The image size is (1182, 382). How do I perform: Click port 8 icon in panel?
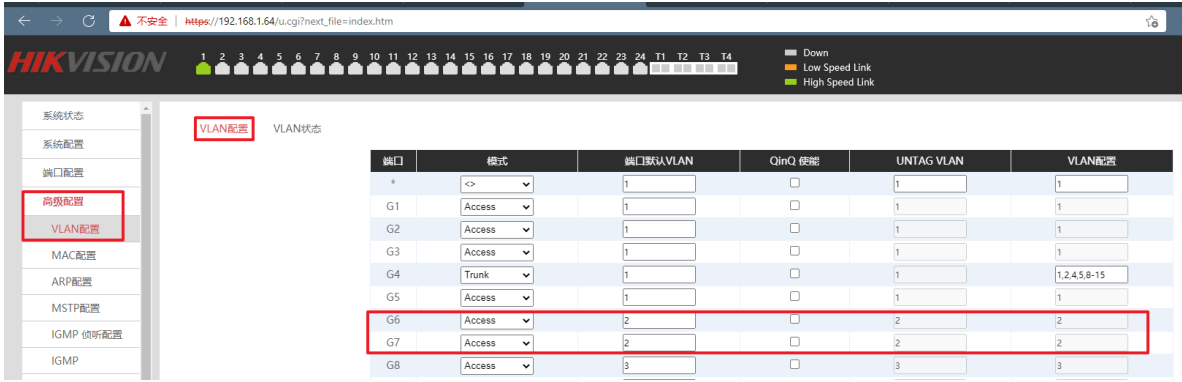coord(336,69)
